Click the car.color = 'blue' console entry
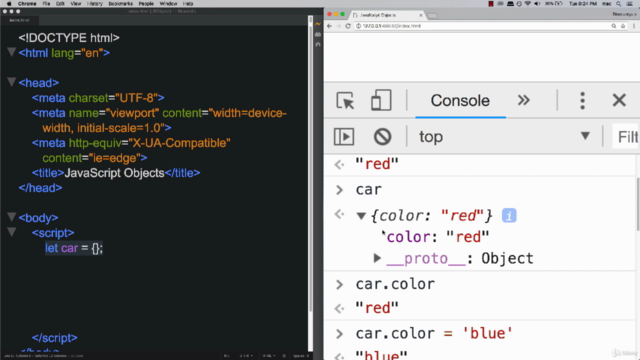This screenshot has height=360, width=640. click(434, 333)
